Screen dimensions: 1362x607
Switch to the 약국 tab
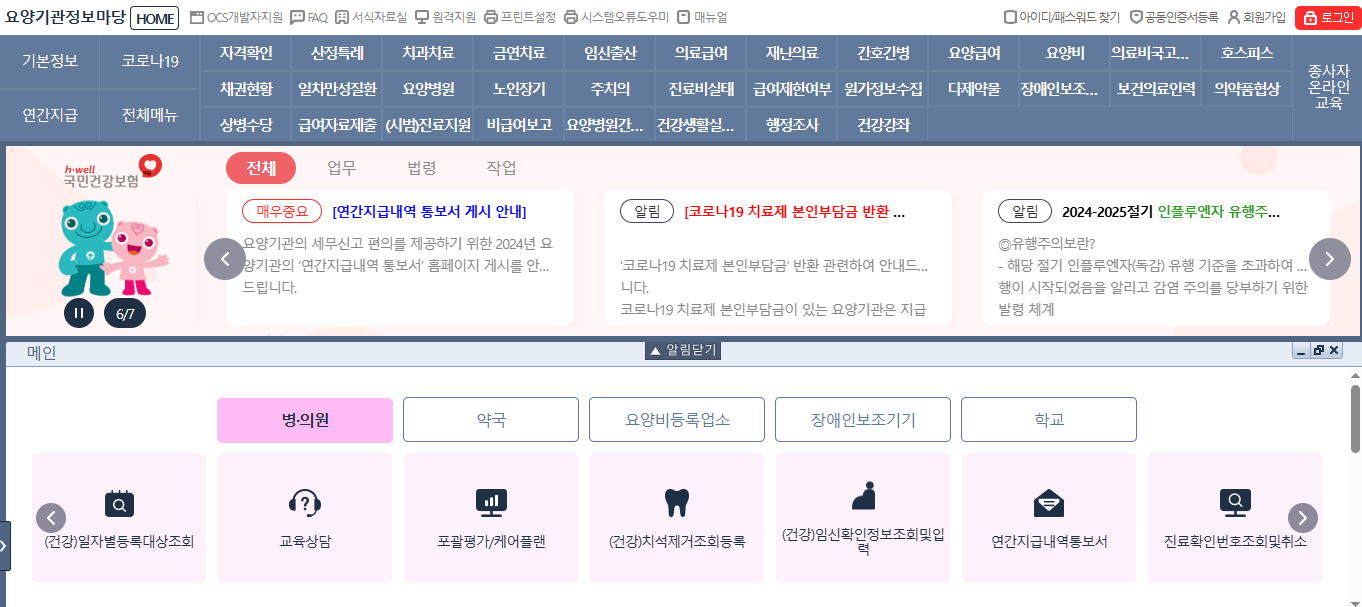click(x=490, y=419)
